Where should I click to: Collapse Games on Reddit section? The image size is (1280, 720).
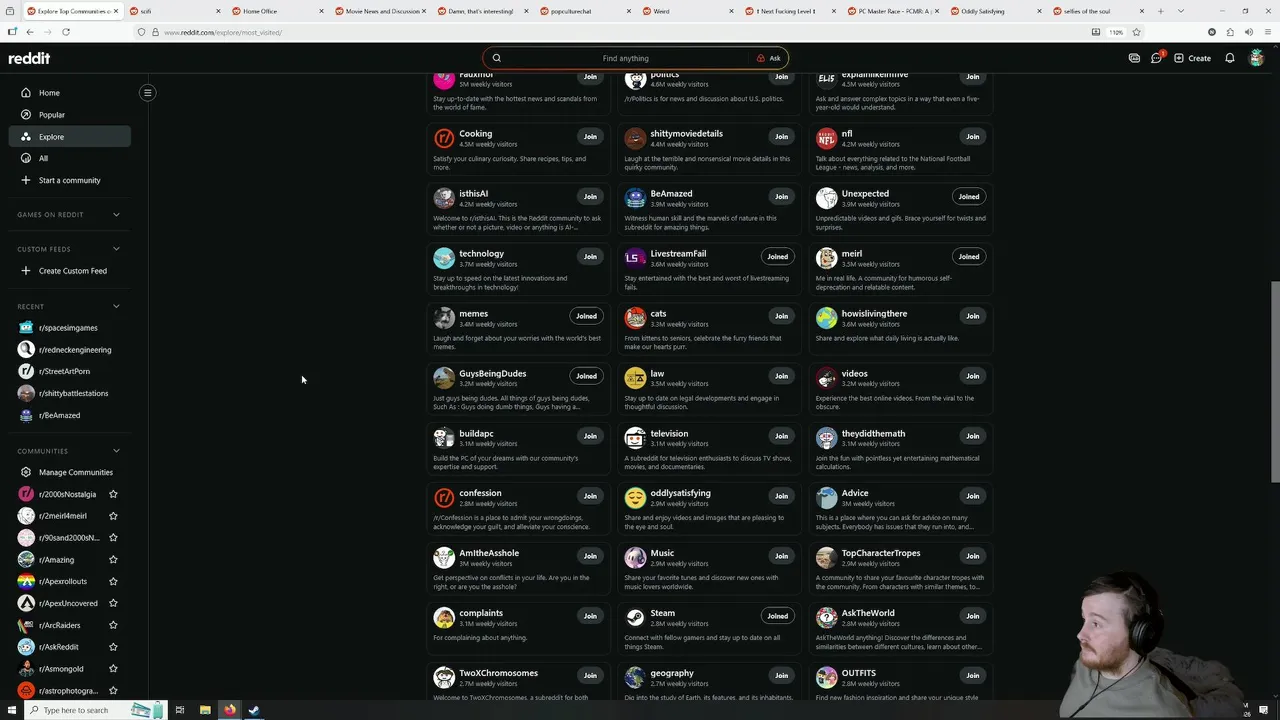pos(116,214)
